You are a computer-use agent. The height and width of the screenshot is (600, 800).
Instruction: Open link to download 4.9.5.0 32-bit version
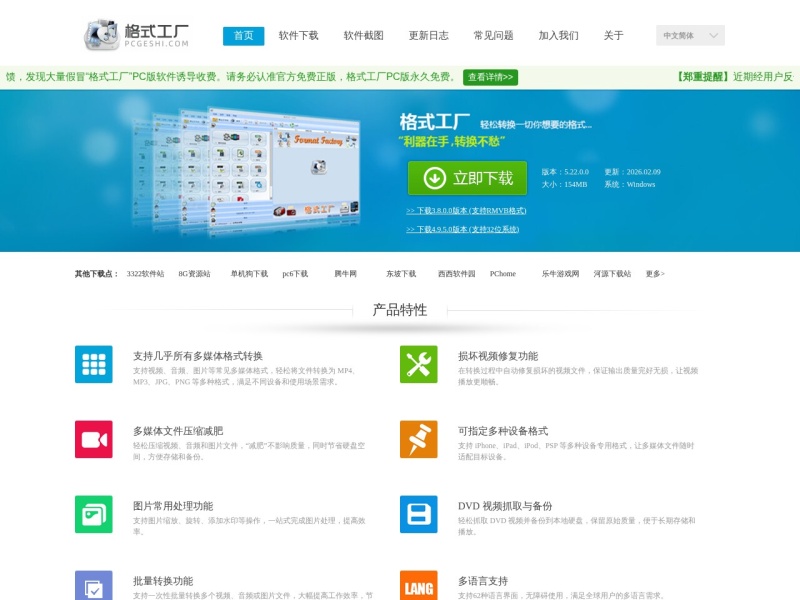(462, 229)
